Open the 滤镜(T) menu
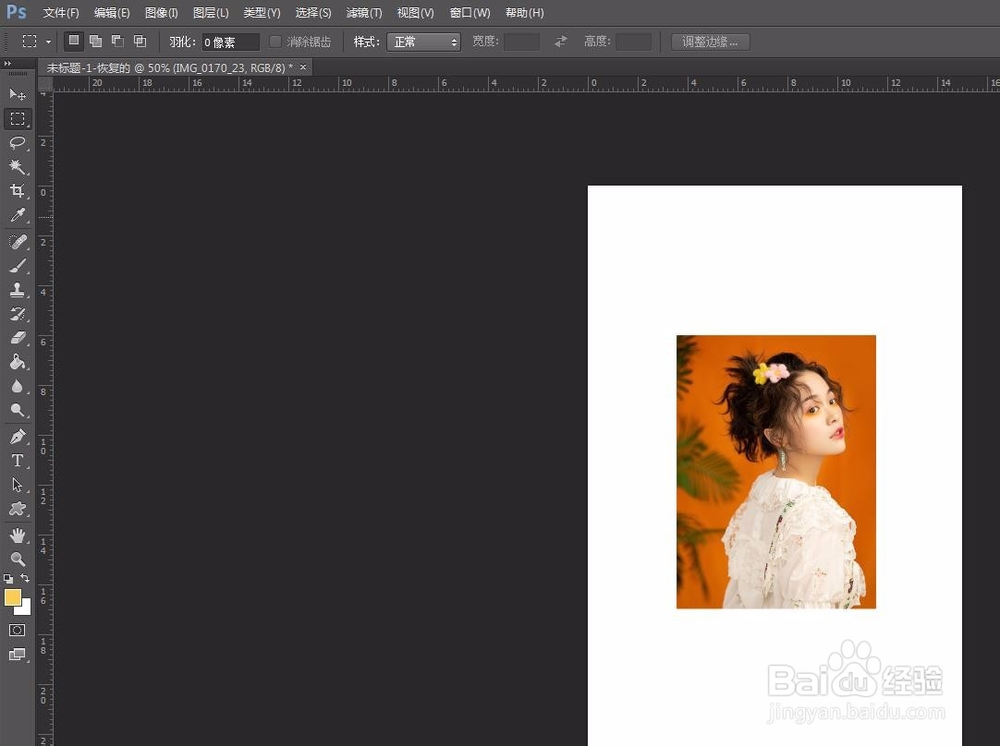1000x746 pixels. [x=364, y=13]
